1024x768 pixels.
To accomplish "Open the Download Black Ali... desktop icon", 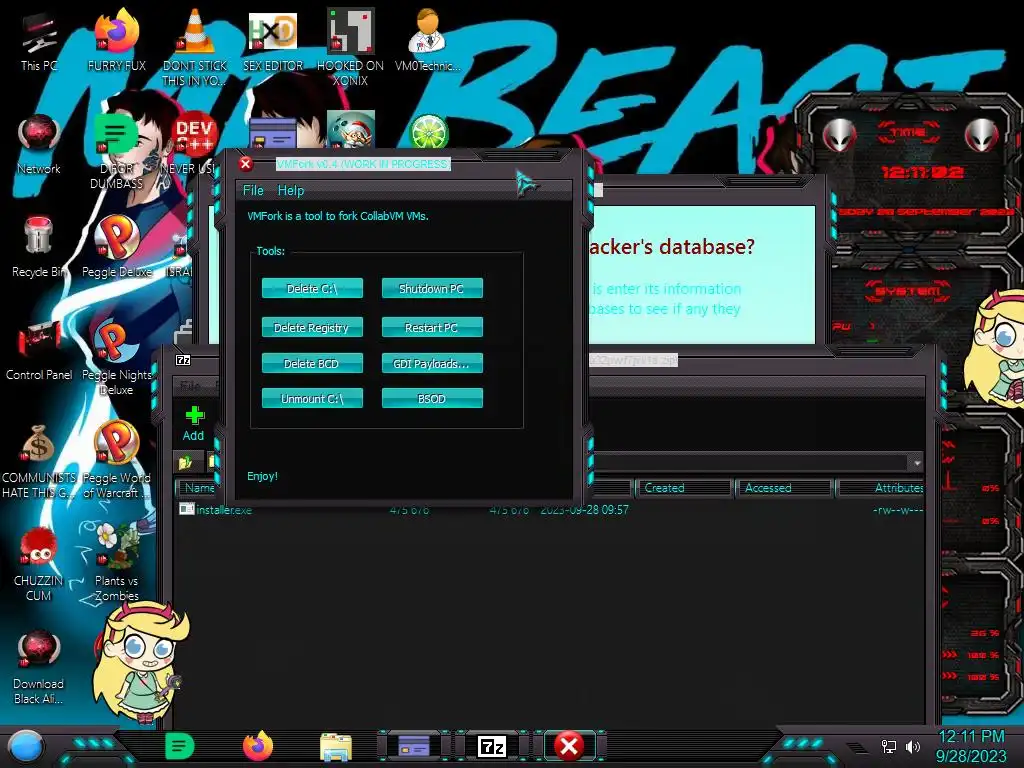I will (x=39, y=666).
